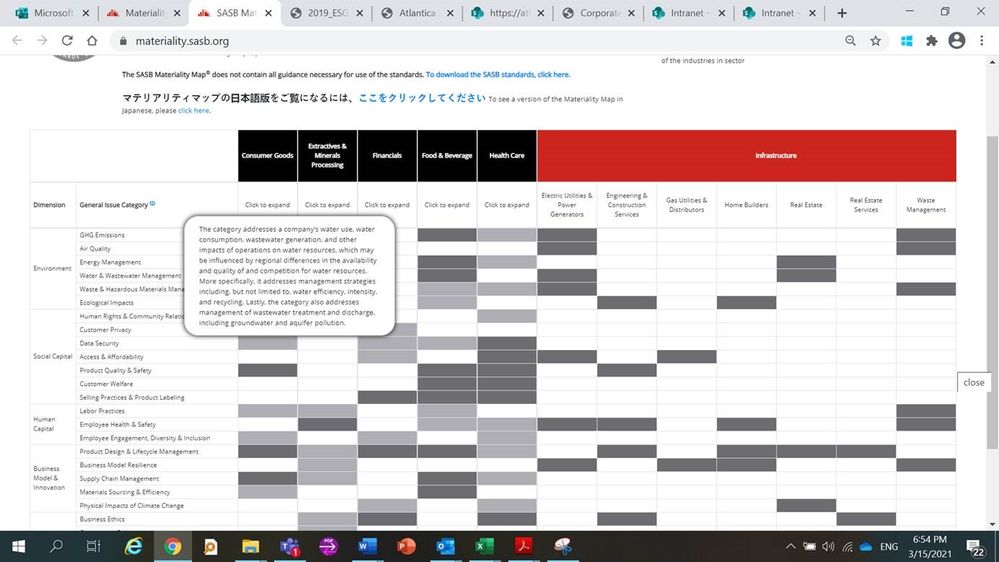The image size is (999, 562).
Task: Bookmark this page with the star
Action: [x=875, y=41]
